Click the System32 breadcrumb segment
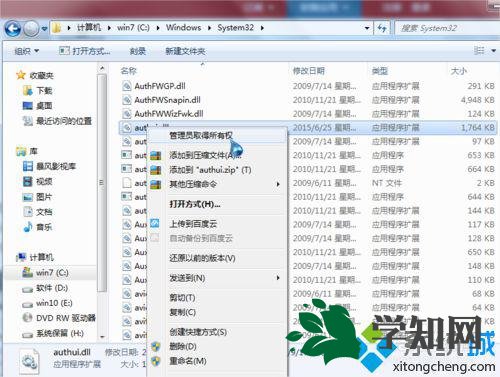Viewport: 500px width, 377px height. click(236, 28)
